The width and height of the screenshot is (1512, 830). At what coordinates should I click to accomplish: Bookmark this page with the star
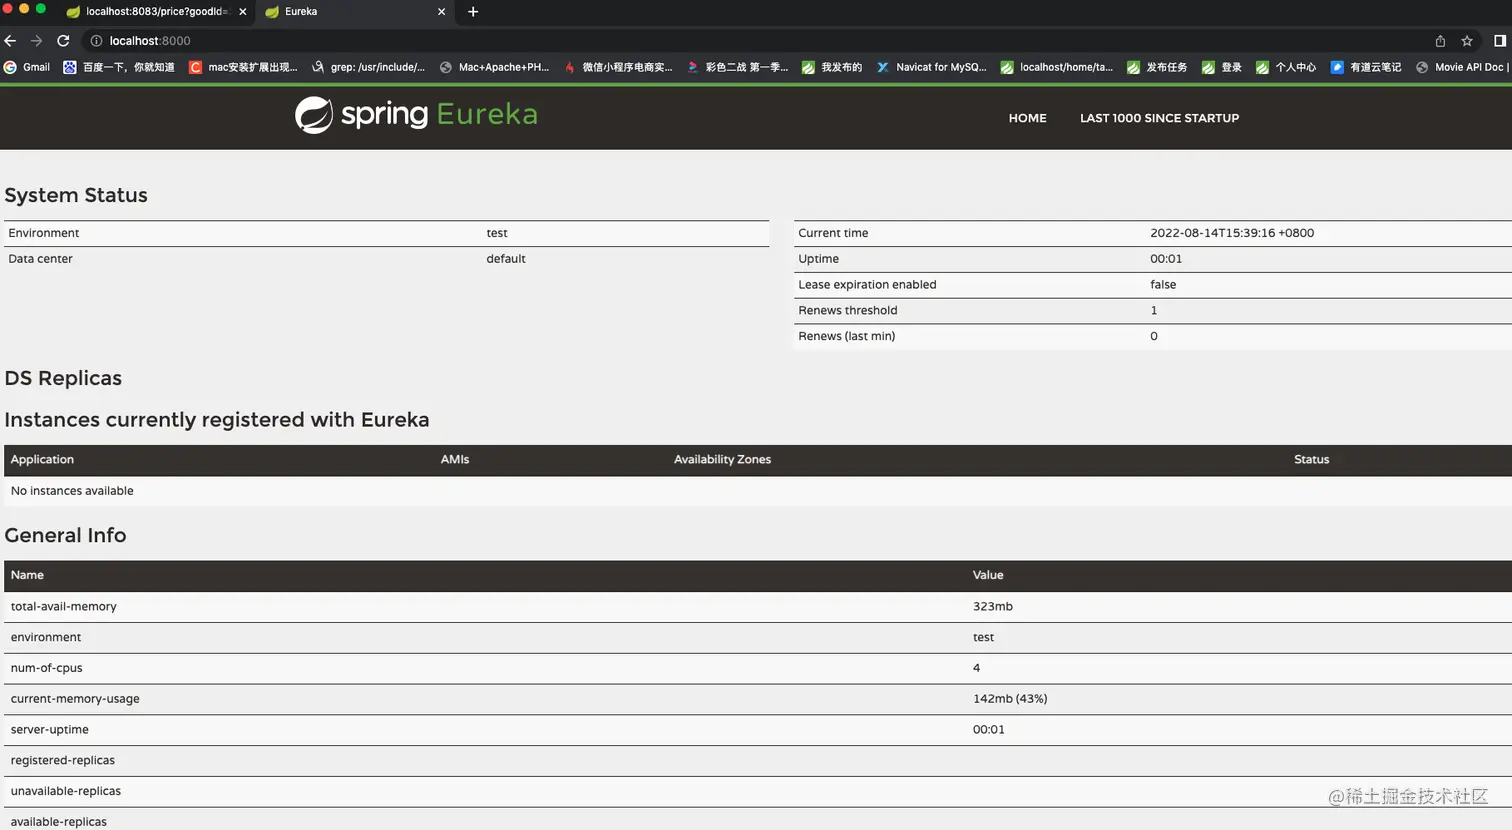coord(1467,41)
